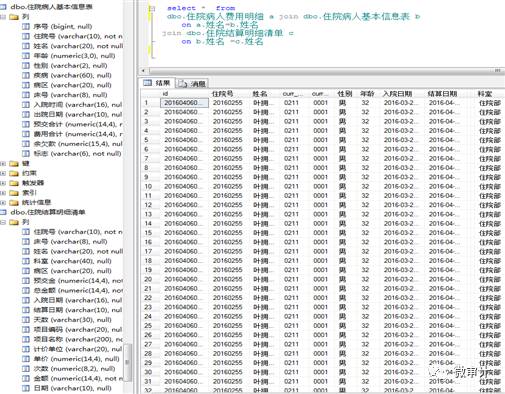Image resolution: width=505 pixels, height=394 pixels.
Task: Click the 年龄 value 32 in row 15
Action: point(365,233)
